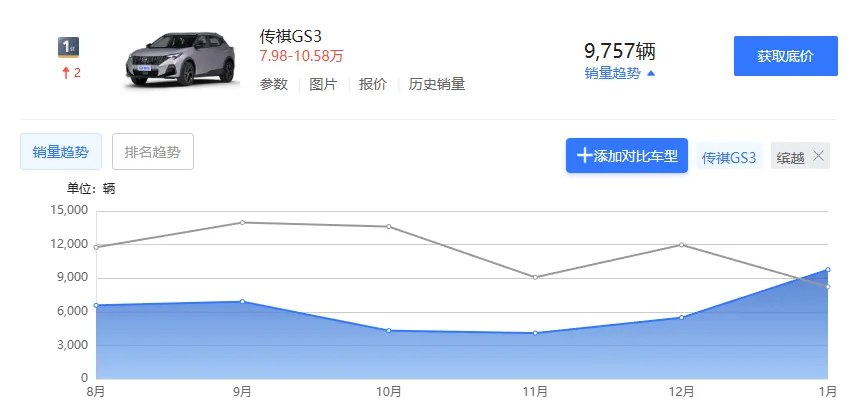Click the blue line data point at 12月
The height and width of the screenshot is (416, 855).
coord(682,317)
